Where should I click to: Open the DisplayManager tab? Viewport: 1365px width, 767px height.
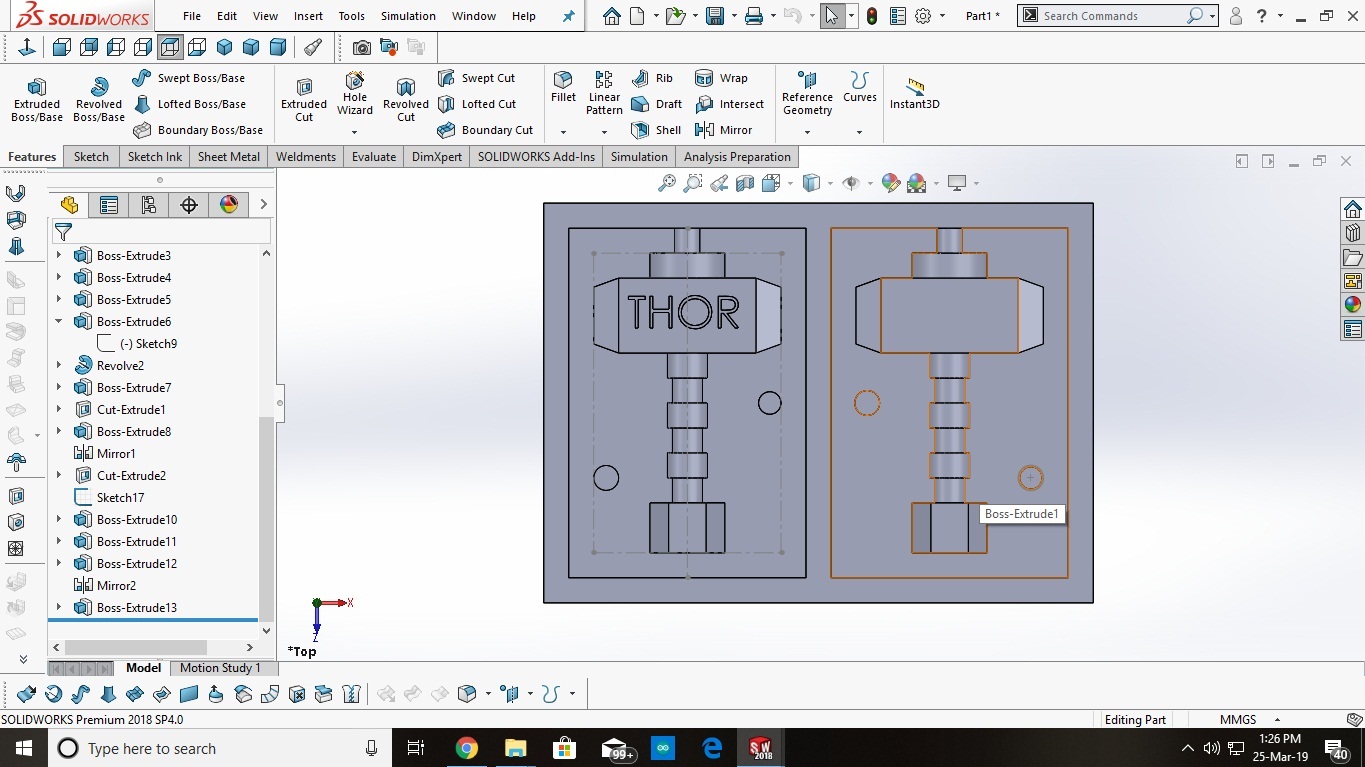click(x=229, y=205)
